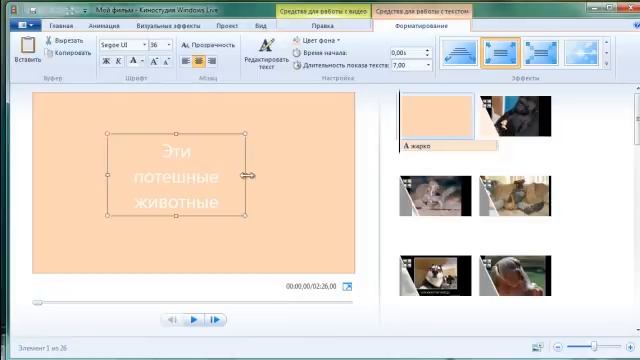Switch to the Проект tab
This screenshot has width=640, height=360.
coord(227,26)
